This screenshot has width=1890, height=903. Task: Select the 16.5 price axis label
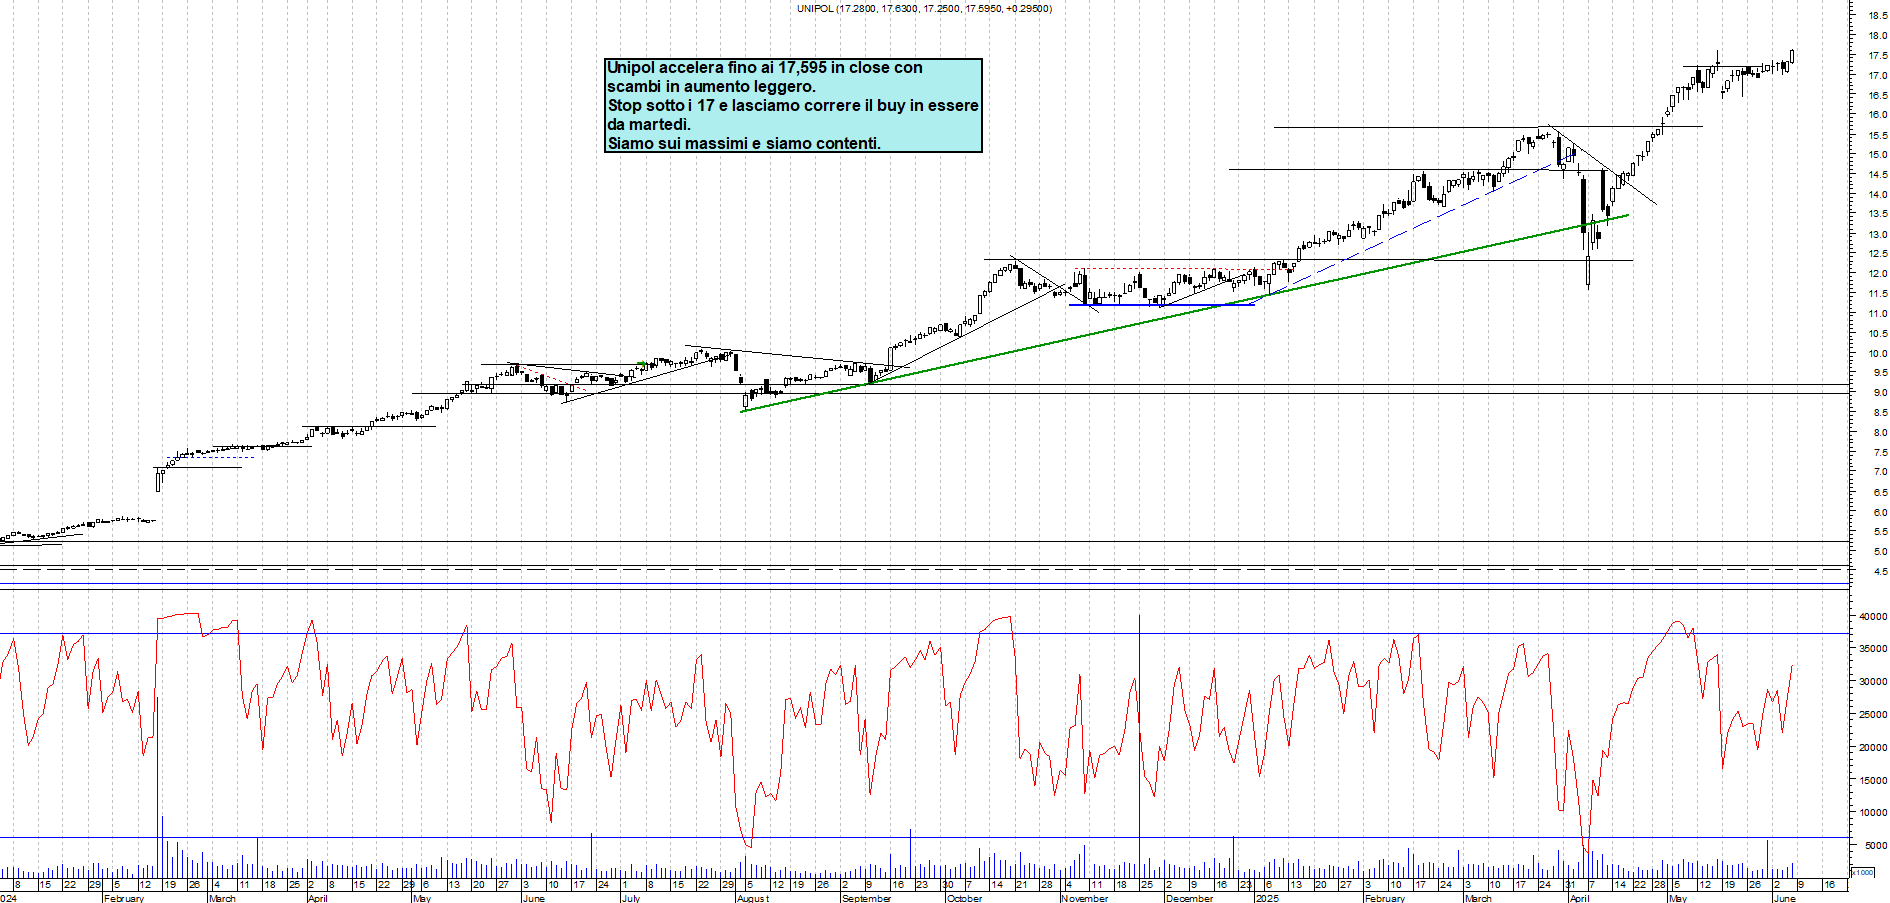pos(1877,96)
